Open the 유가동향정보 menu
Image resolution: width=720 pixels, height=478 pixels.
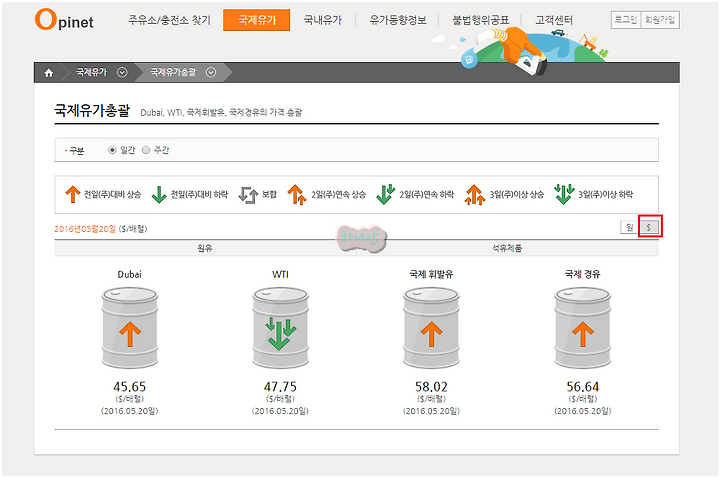398,20
